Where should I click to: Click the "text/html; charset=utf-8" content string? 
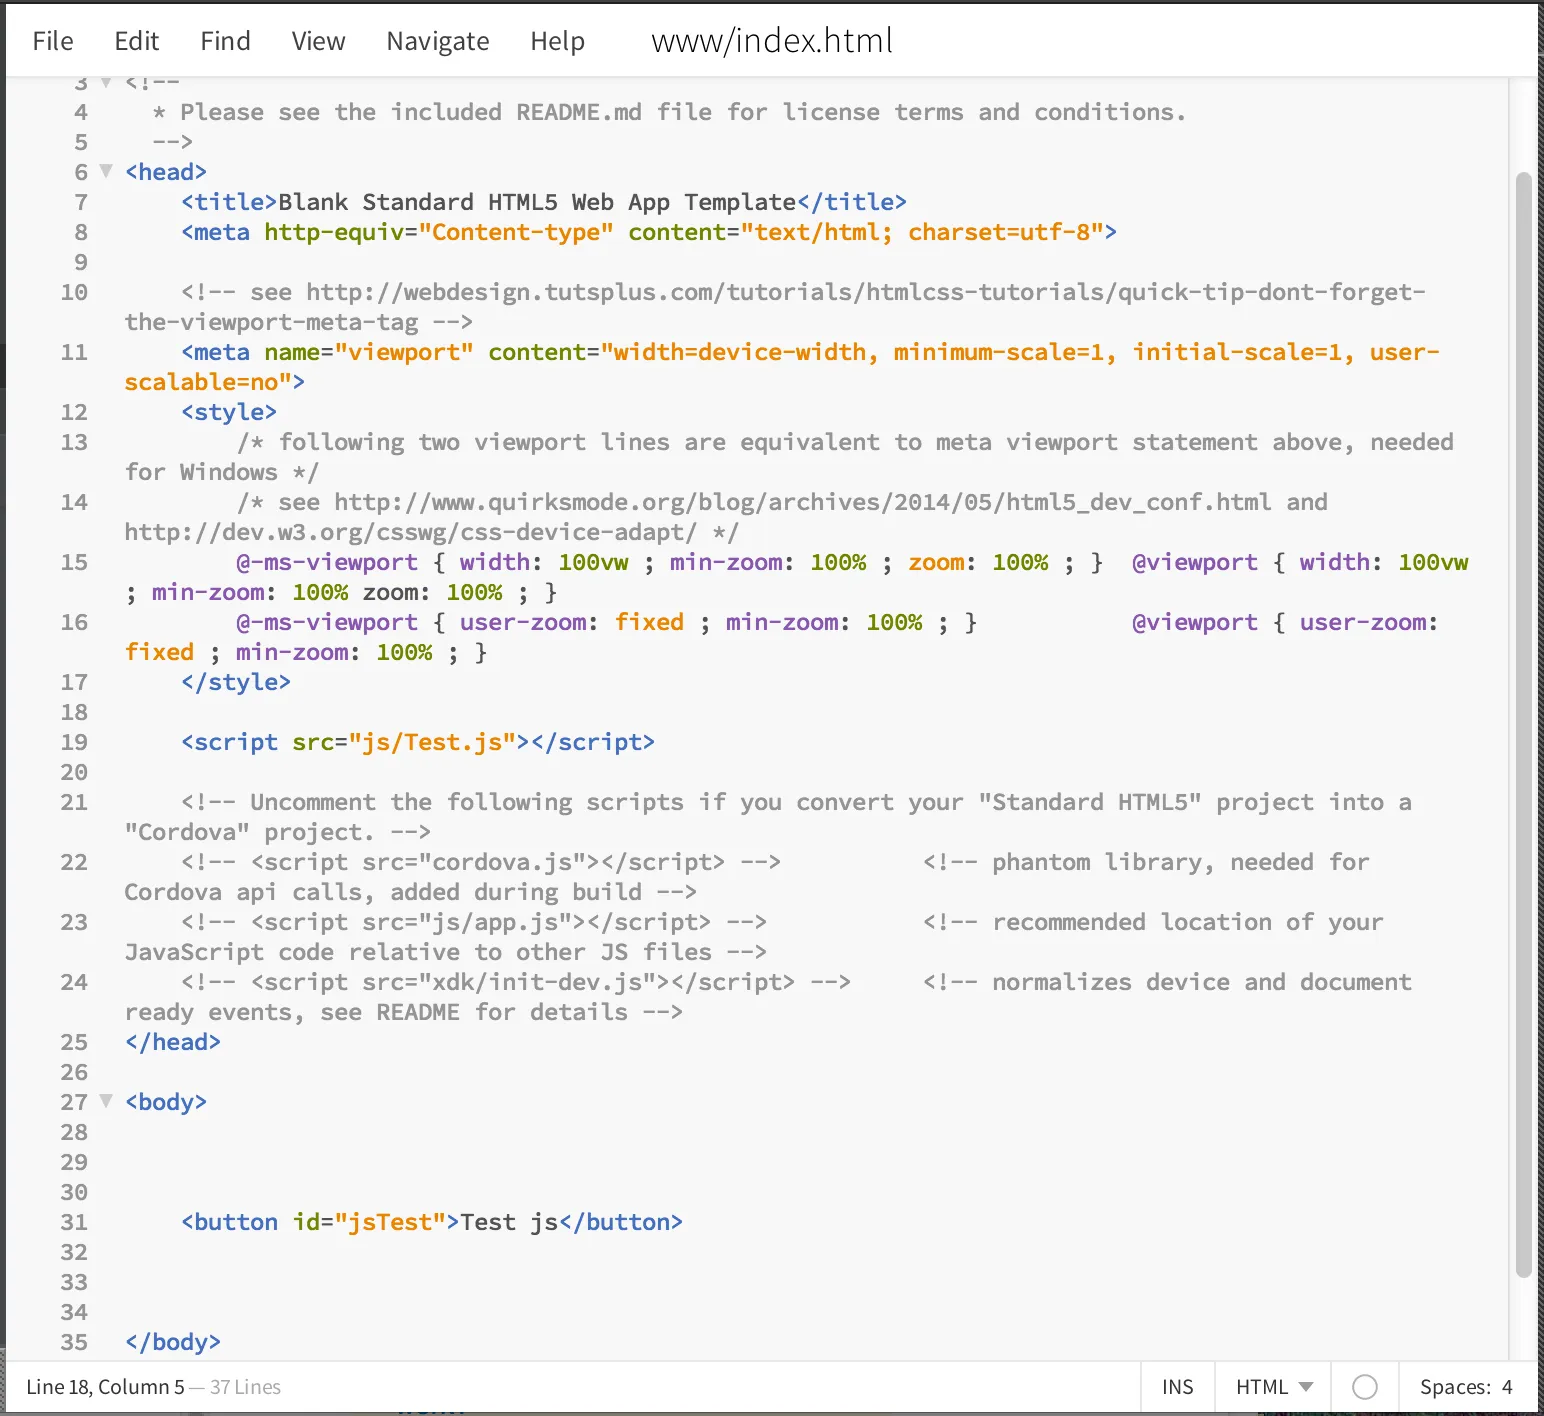[x=922, y=232]
